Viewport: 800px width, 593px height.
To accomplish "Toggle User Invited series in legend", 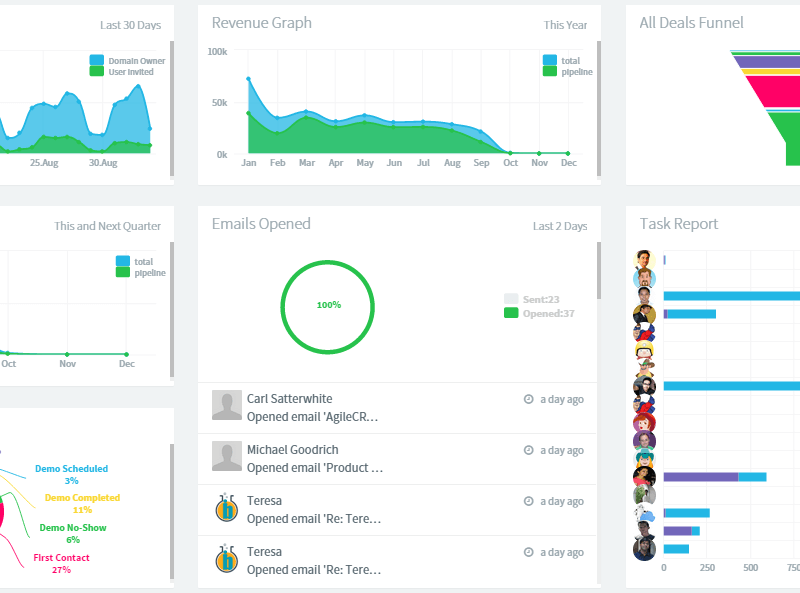I will click(97, 72).
